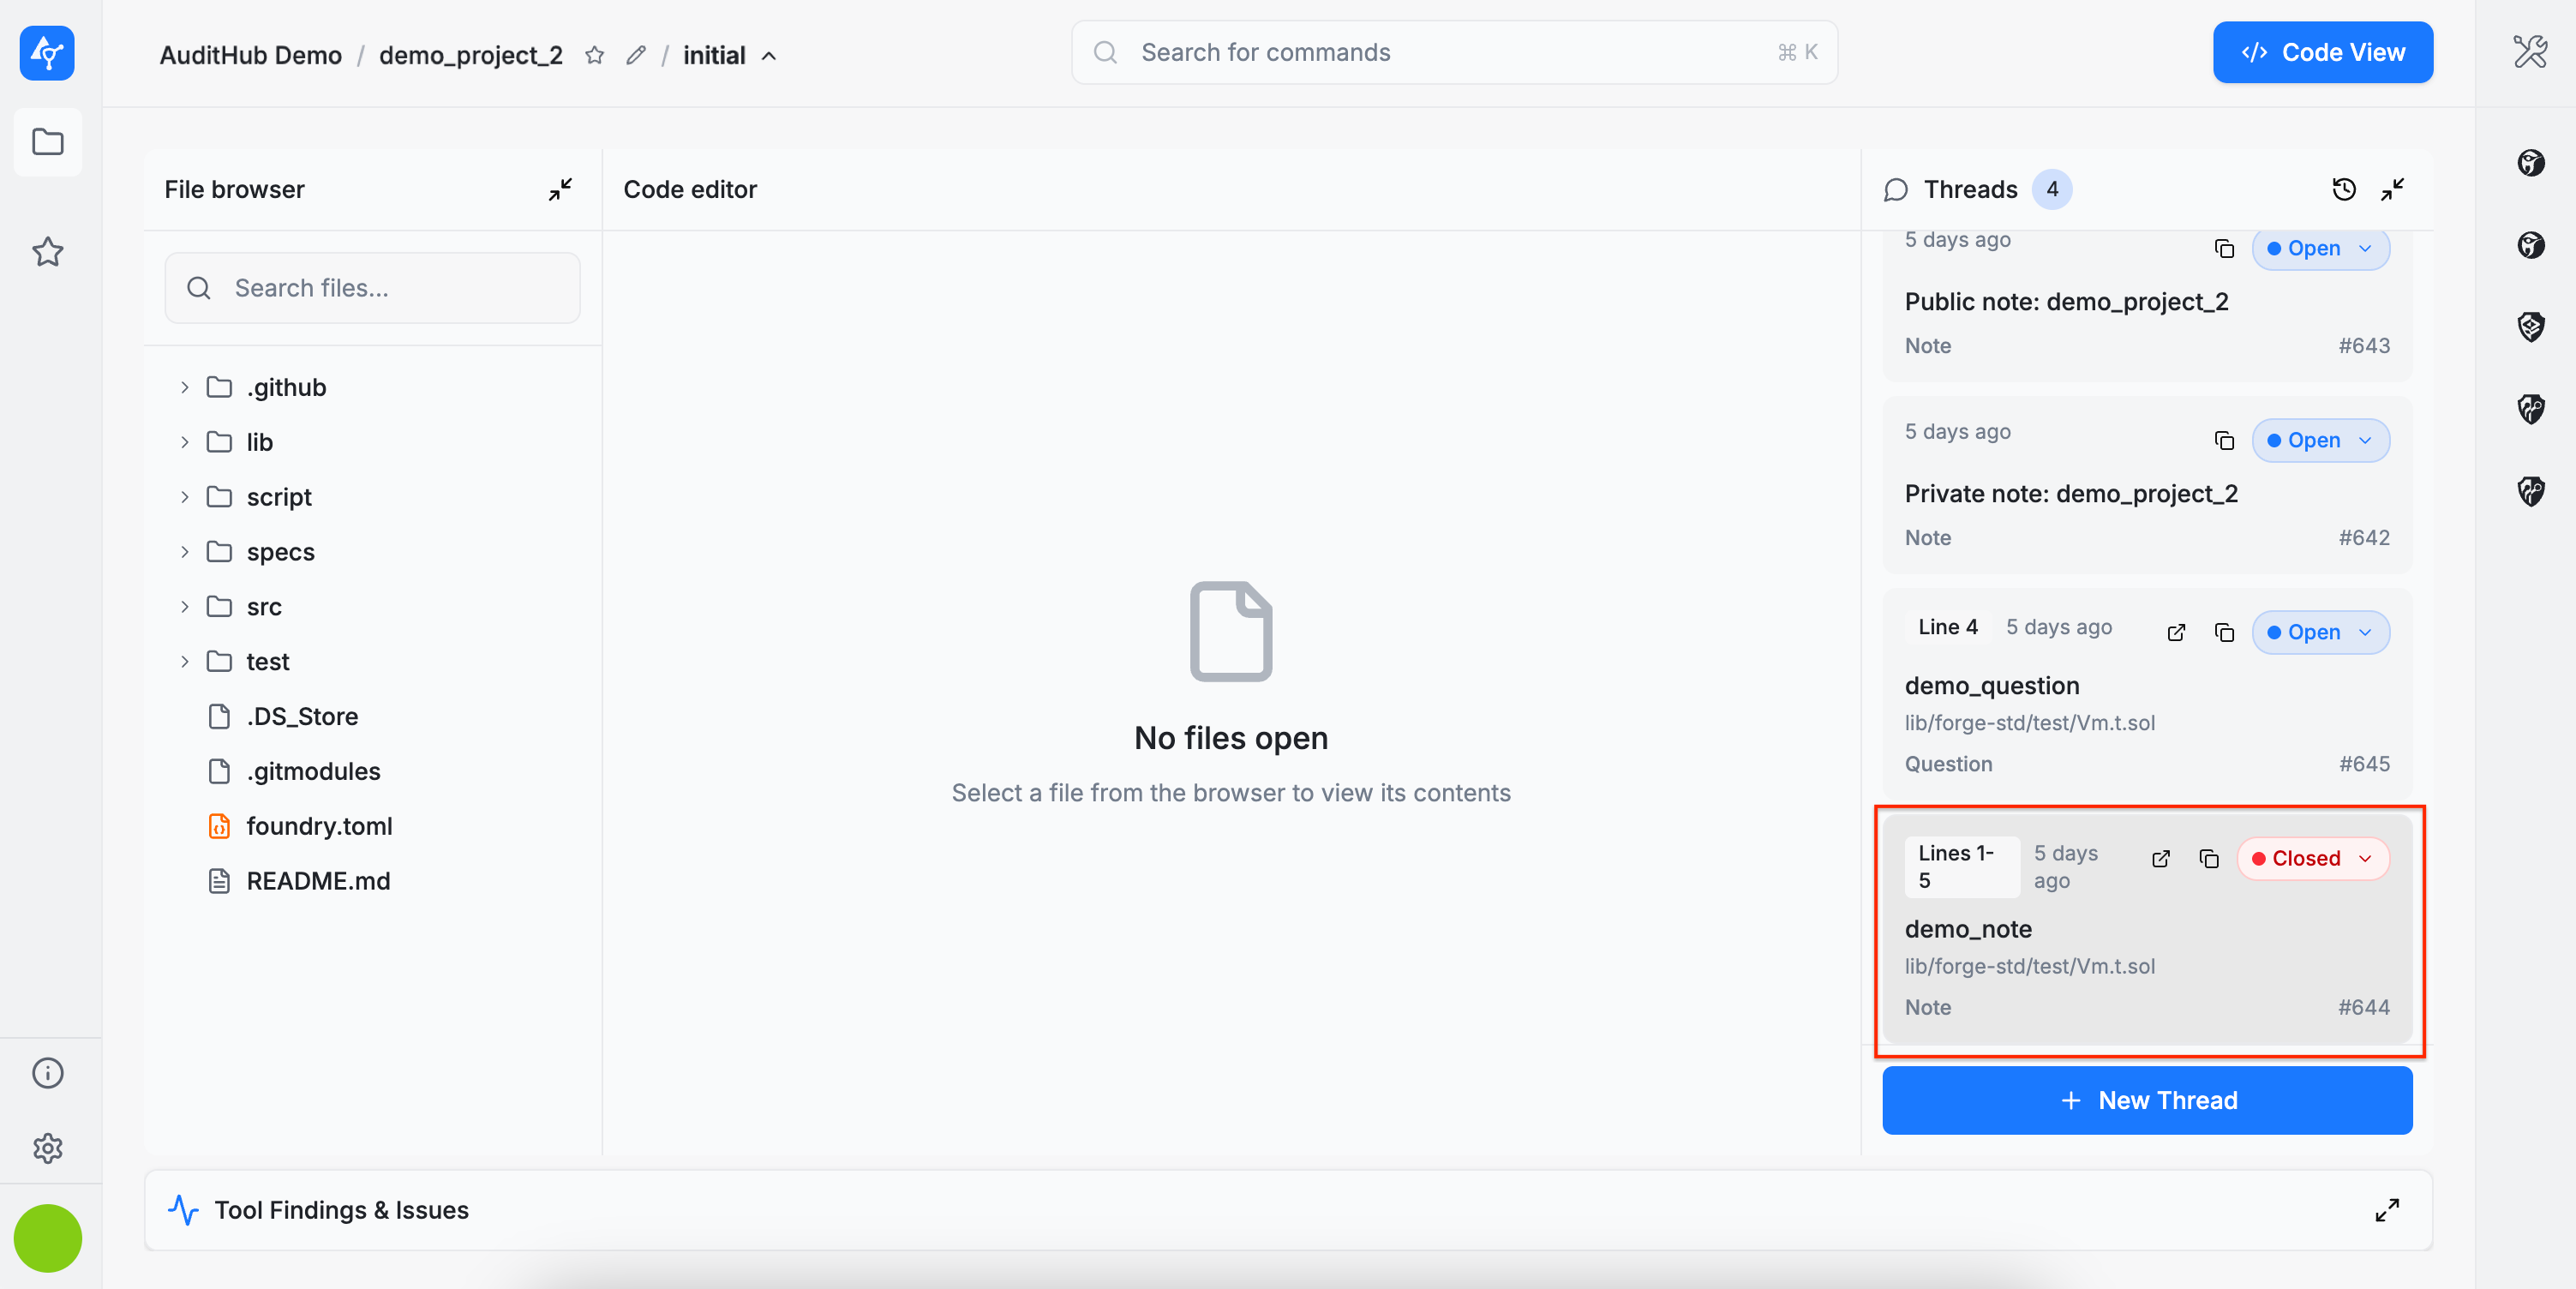Collapse the File browser panel
Screen dimensions: 2576x1289
click(560, 189)
